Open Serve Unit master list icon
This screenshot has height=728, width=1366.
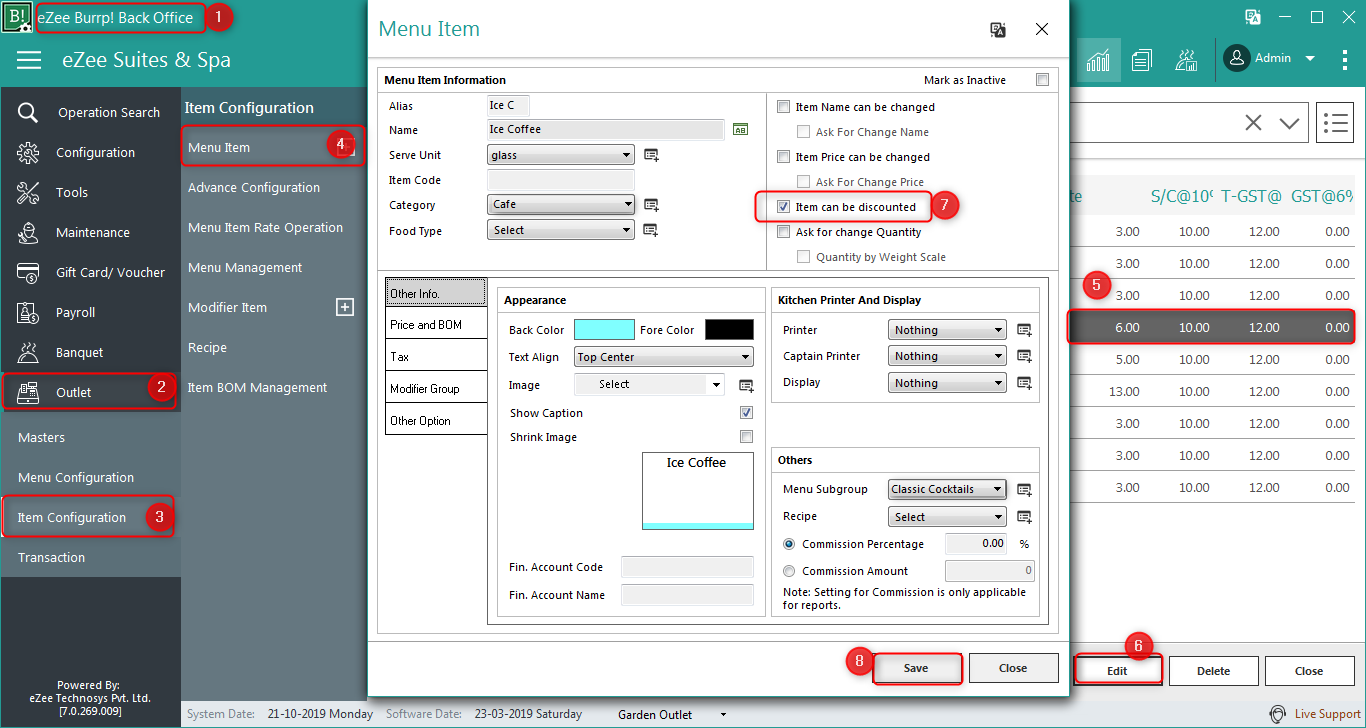tap(651, 155)
